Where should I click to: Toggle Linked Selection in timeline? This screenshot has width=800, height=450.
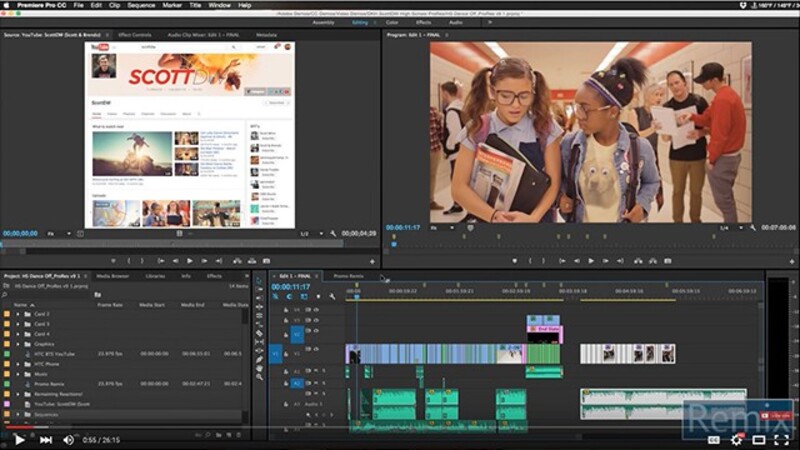pos(304,296)
